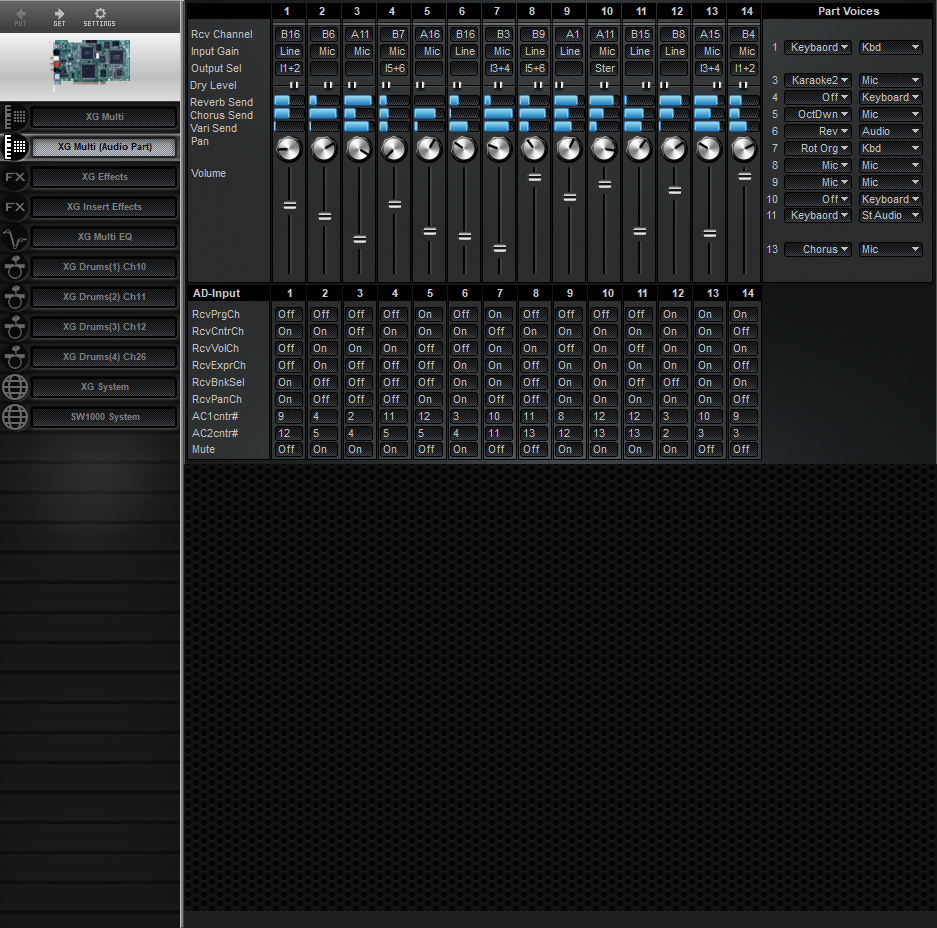Open XG Drums(3) Ch12 button
The width and height of the screenshot is (937, 928).
tap(105, 327)
